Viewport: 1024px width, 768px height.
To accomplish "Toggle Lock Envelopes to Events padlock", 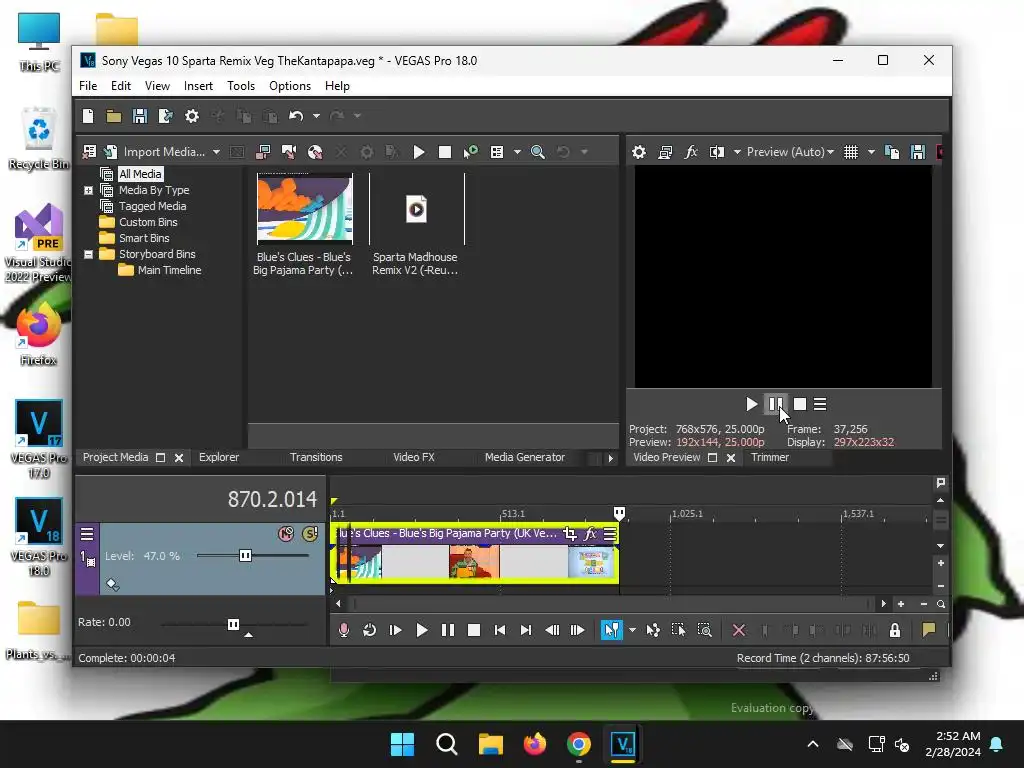I will tap(895, 630).
